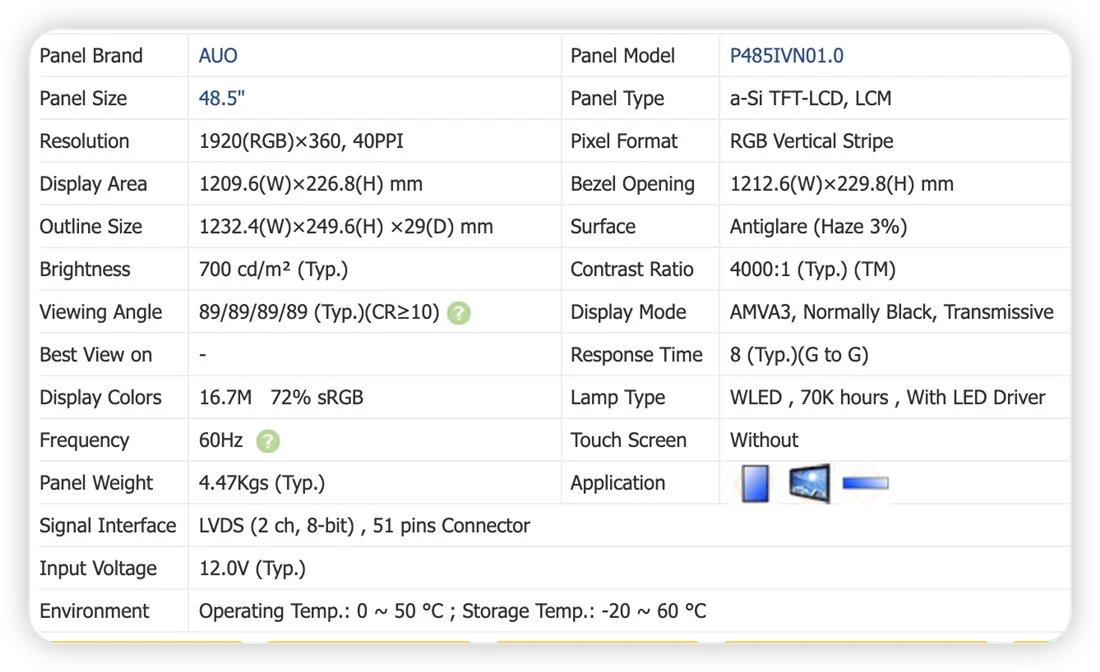1100x672 pixels.
Task: Click the Viewing Angle help question-mark icon
Action: [459, 313]
